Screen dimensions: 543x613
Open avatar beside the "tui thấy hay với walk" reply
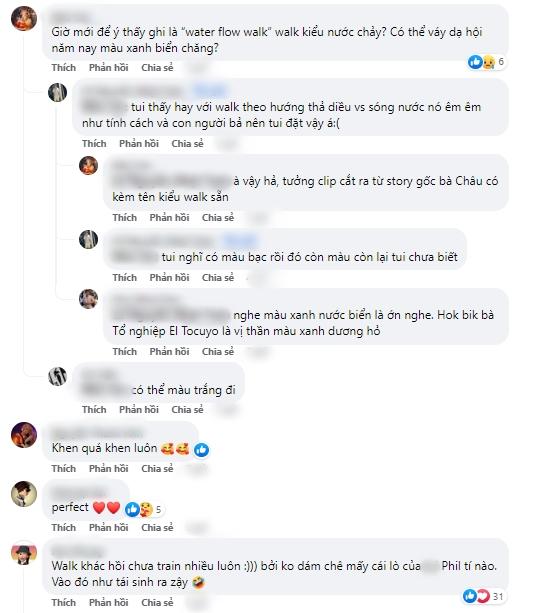point(57,93)
